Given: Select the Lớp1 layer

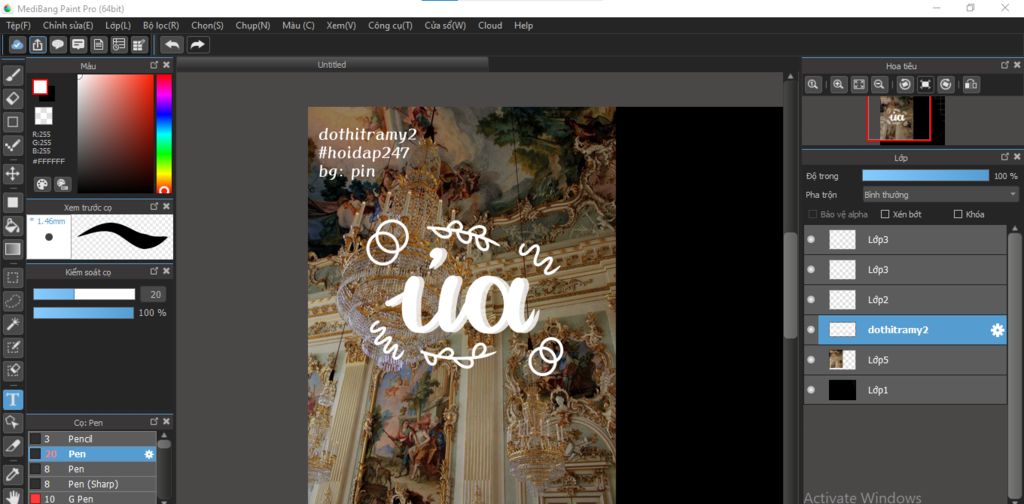Looking at the screenshot, I should pyautogui.click(x=905, y=390).
